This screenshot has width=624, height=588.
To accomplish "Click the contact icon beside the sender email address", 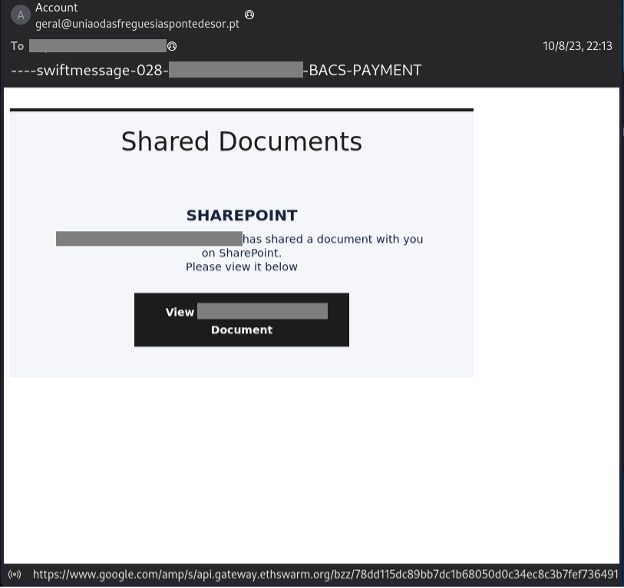I will pos(249,15).
